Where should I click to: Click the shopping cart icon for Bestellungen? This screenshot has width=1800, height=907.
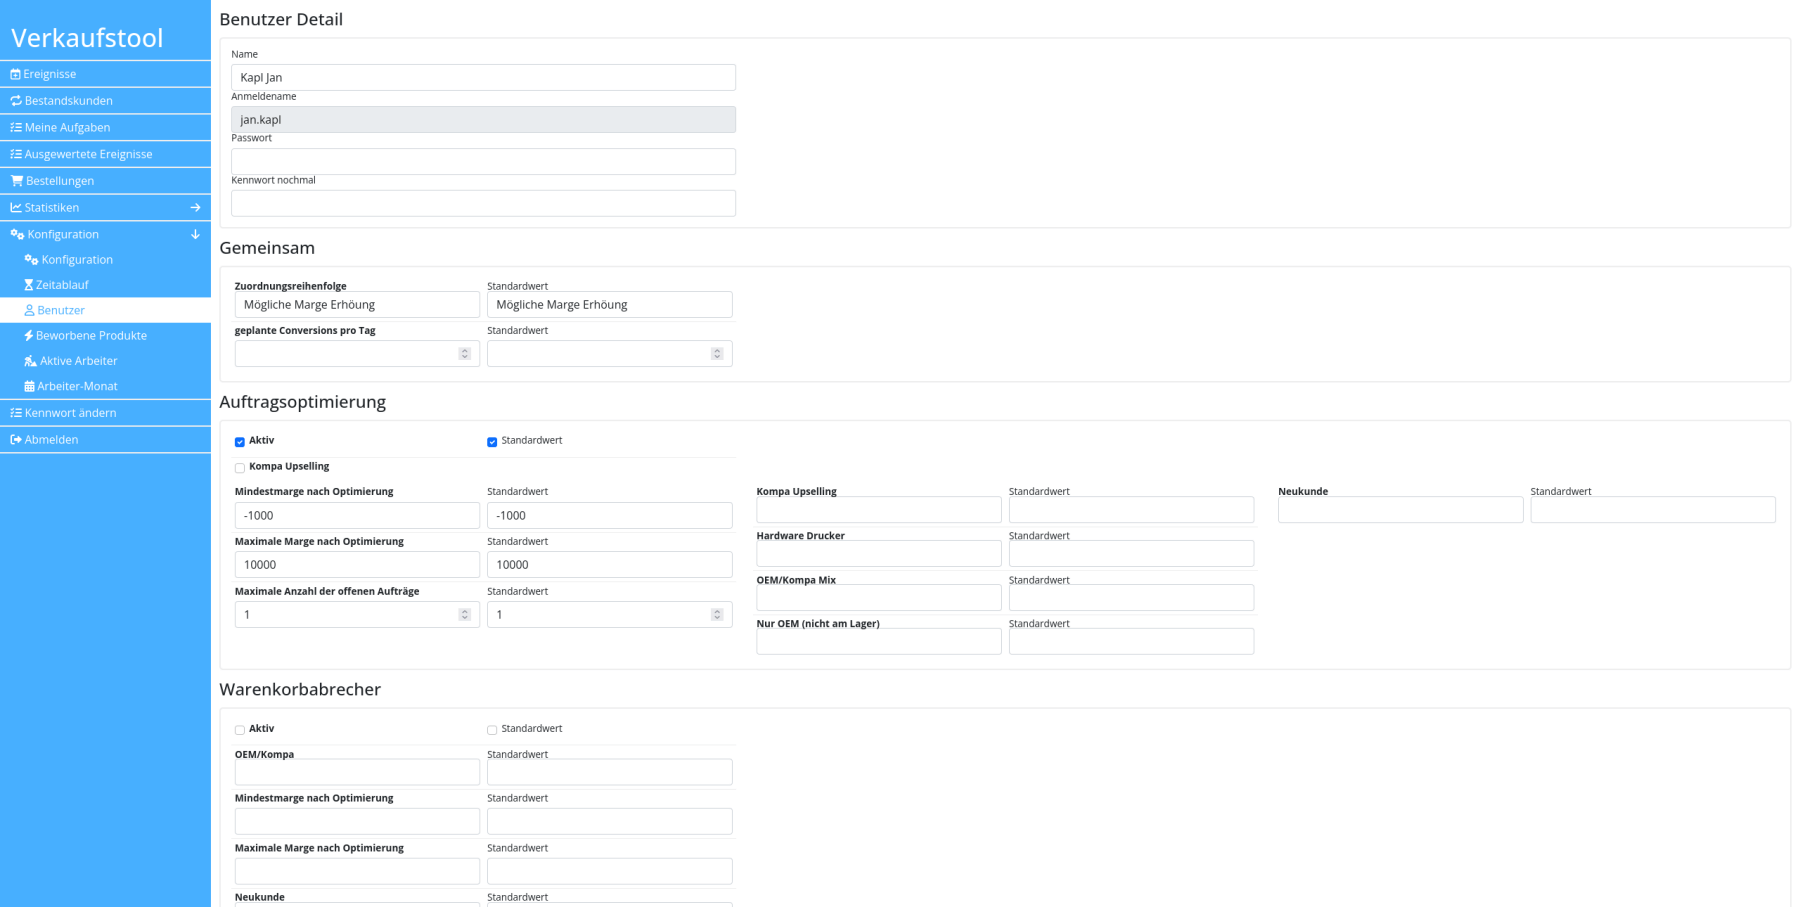click(x=17, y=181)
